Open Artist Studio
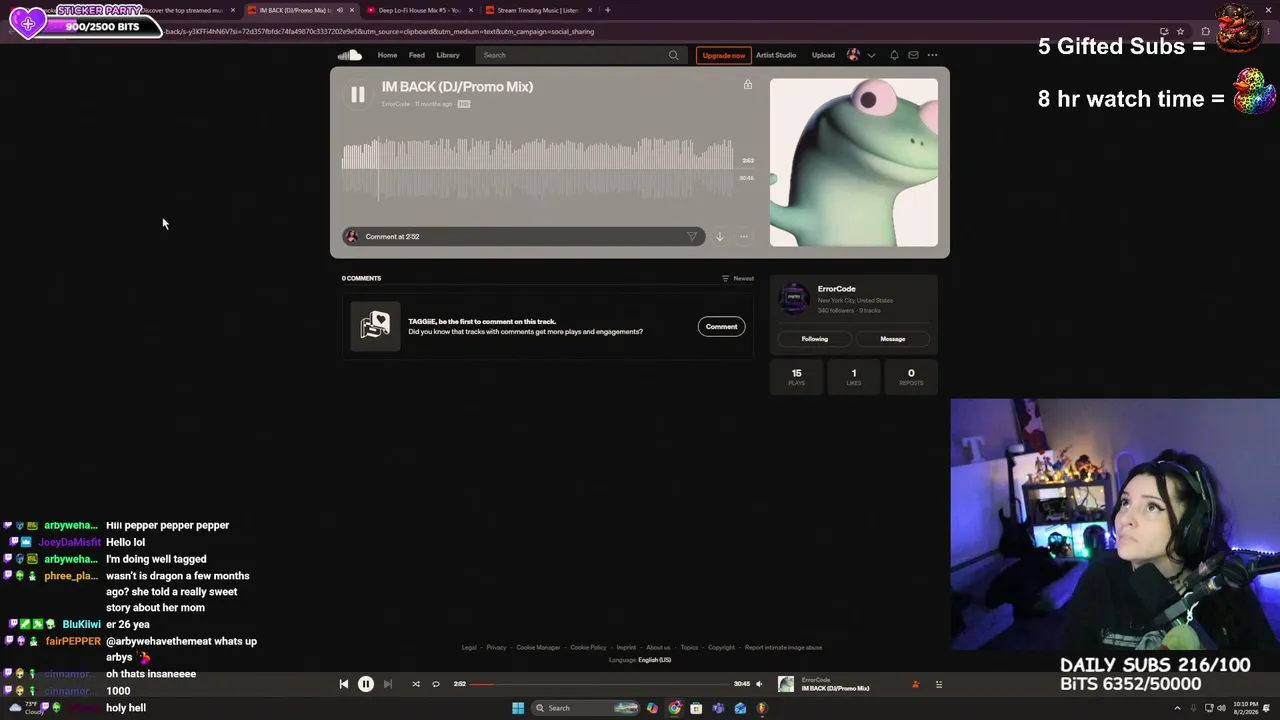 [x=776, y=55]
